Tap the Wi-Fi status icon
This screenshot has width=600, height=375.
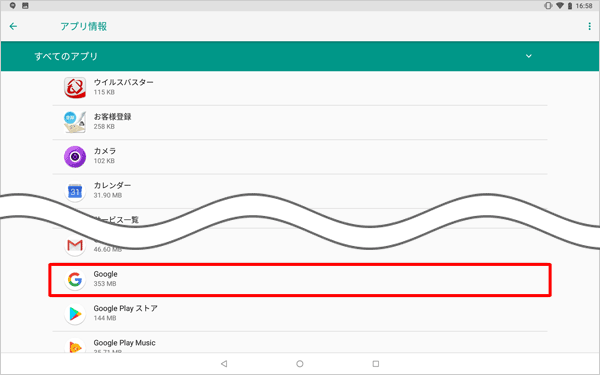[560, 6]
